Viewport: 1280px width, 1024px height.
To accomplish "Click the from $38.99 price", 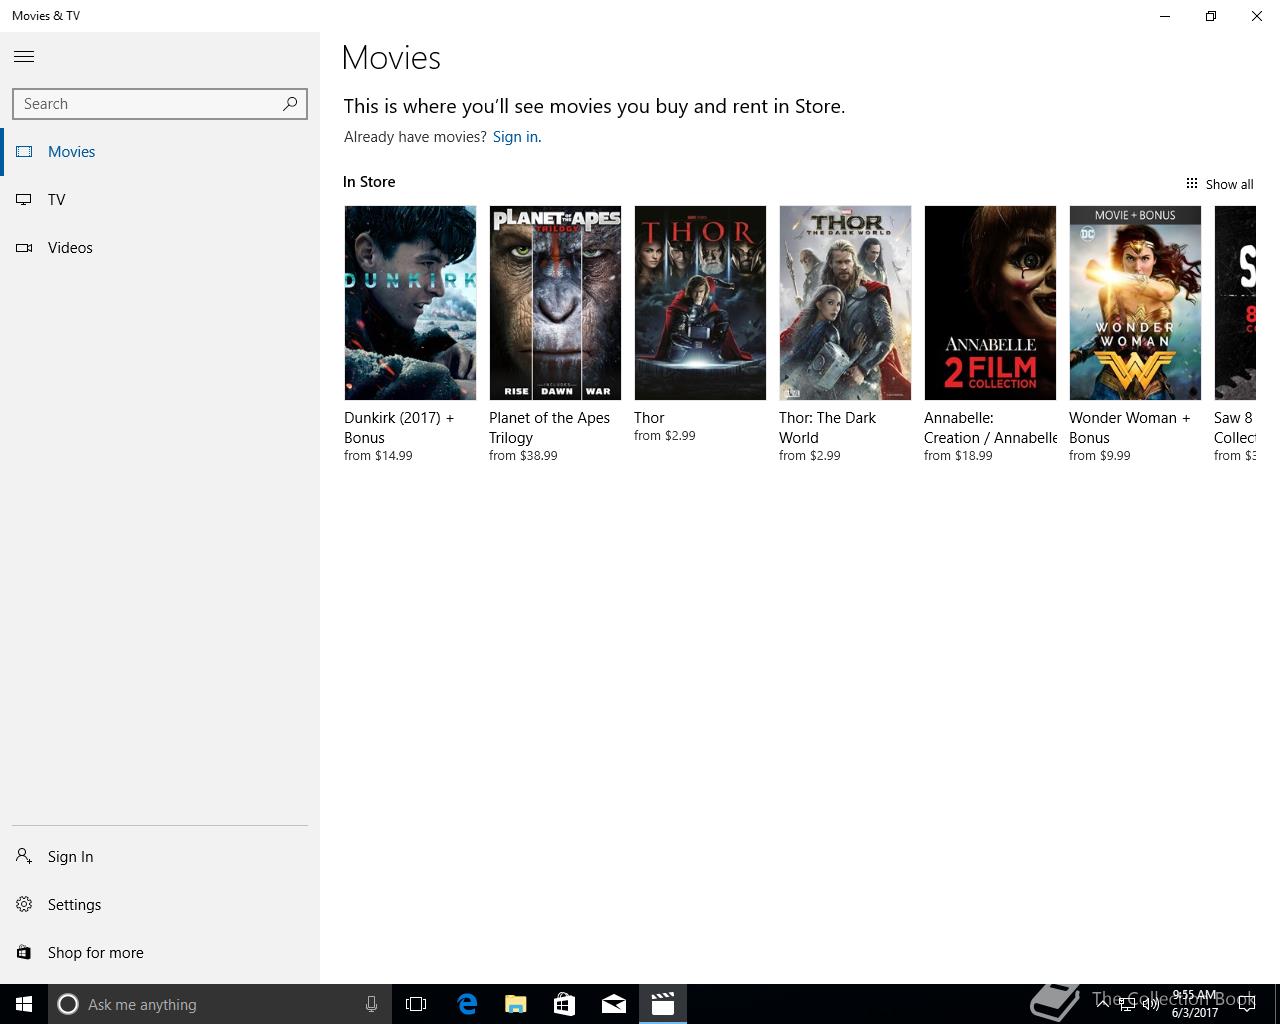I will [x=523, y=456].
